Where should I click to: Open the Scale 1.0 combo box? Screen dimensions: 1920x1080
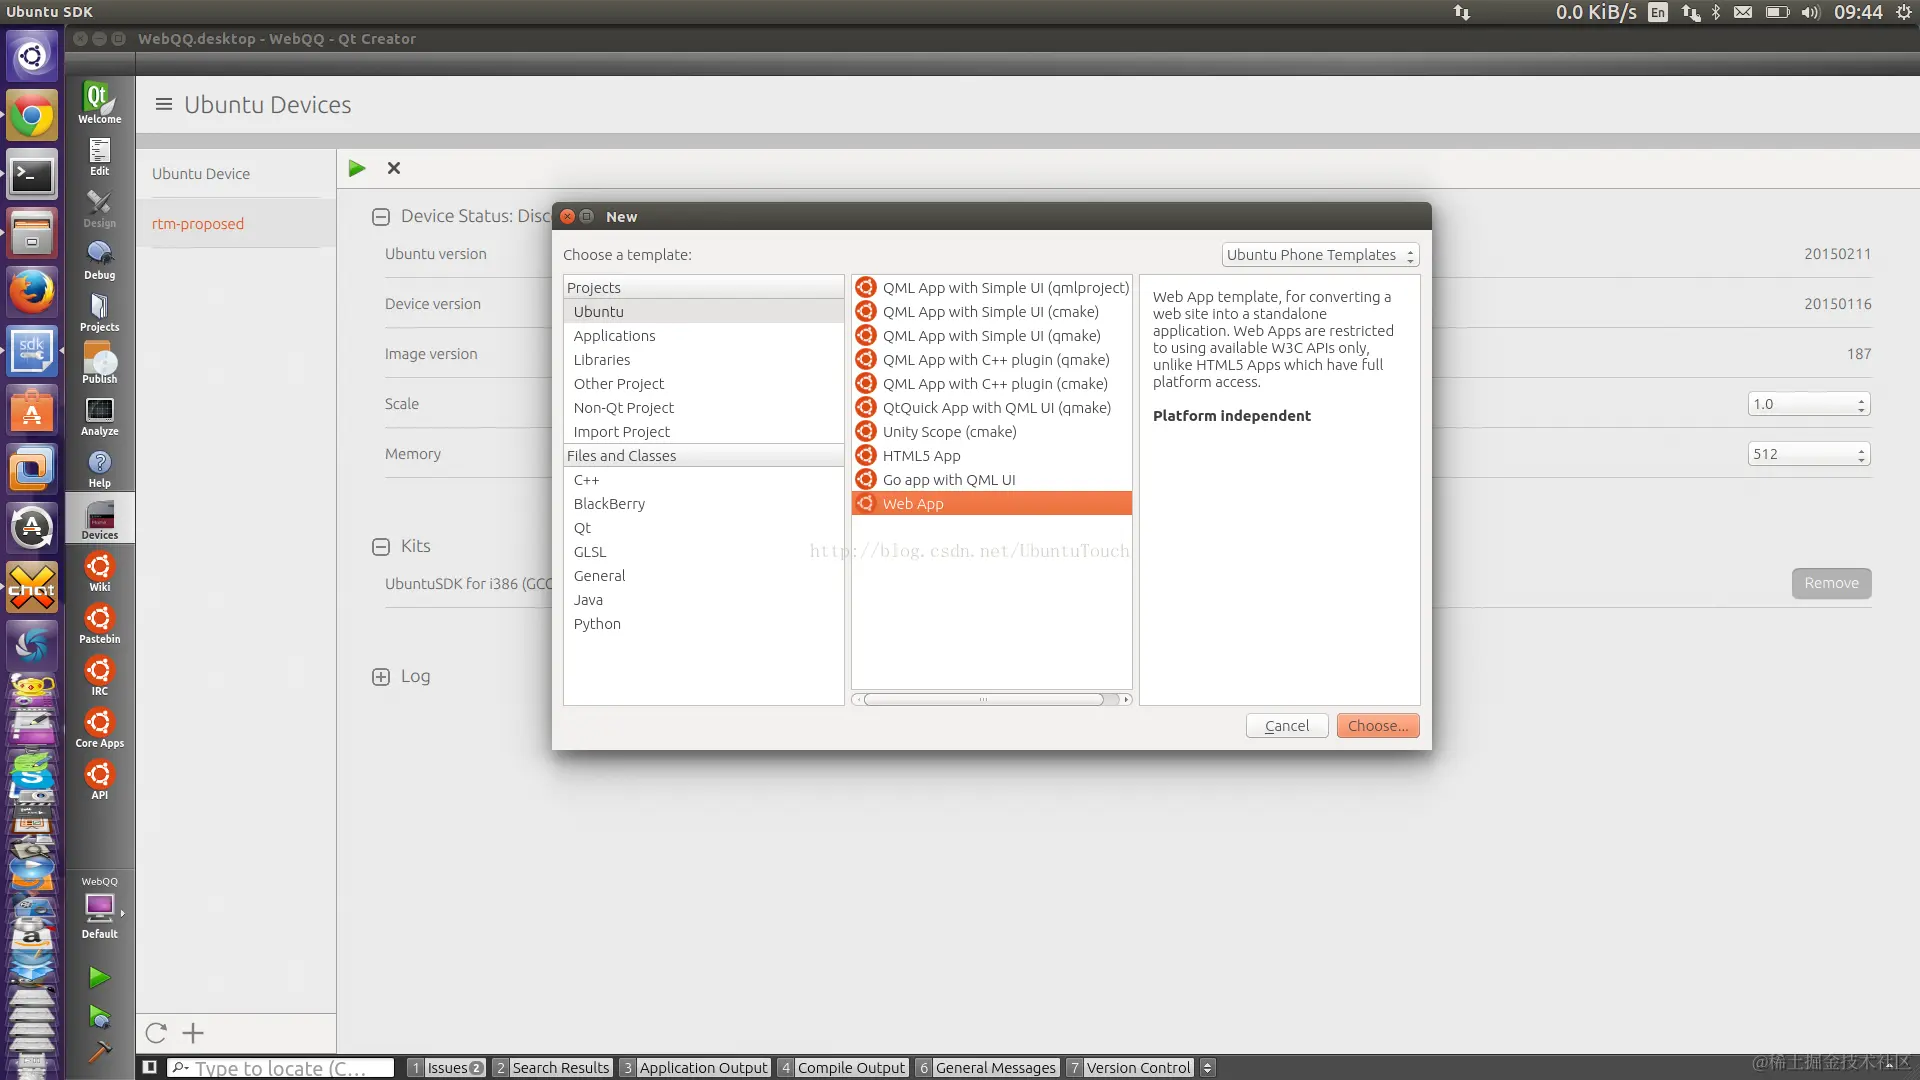click(x=1808, y=404)
